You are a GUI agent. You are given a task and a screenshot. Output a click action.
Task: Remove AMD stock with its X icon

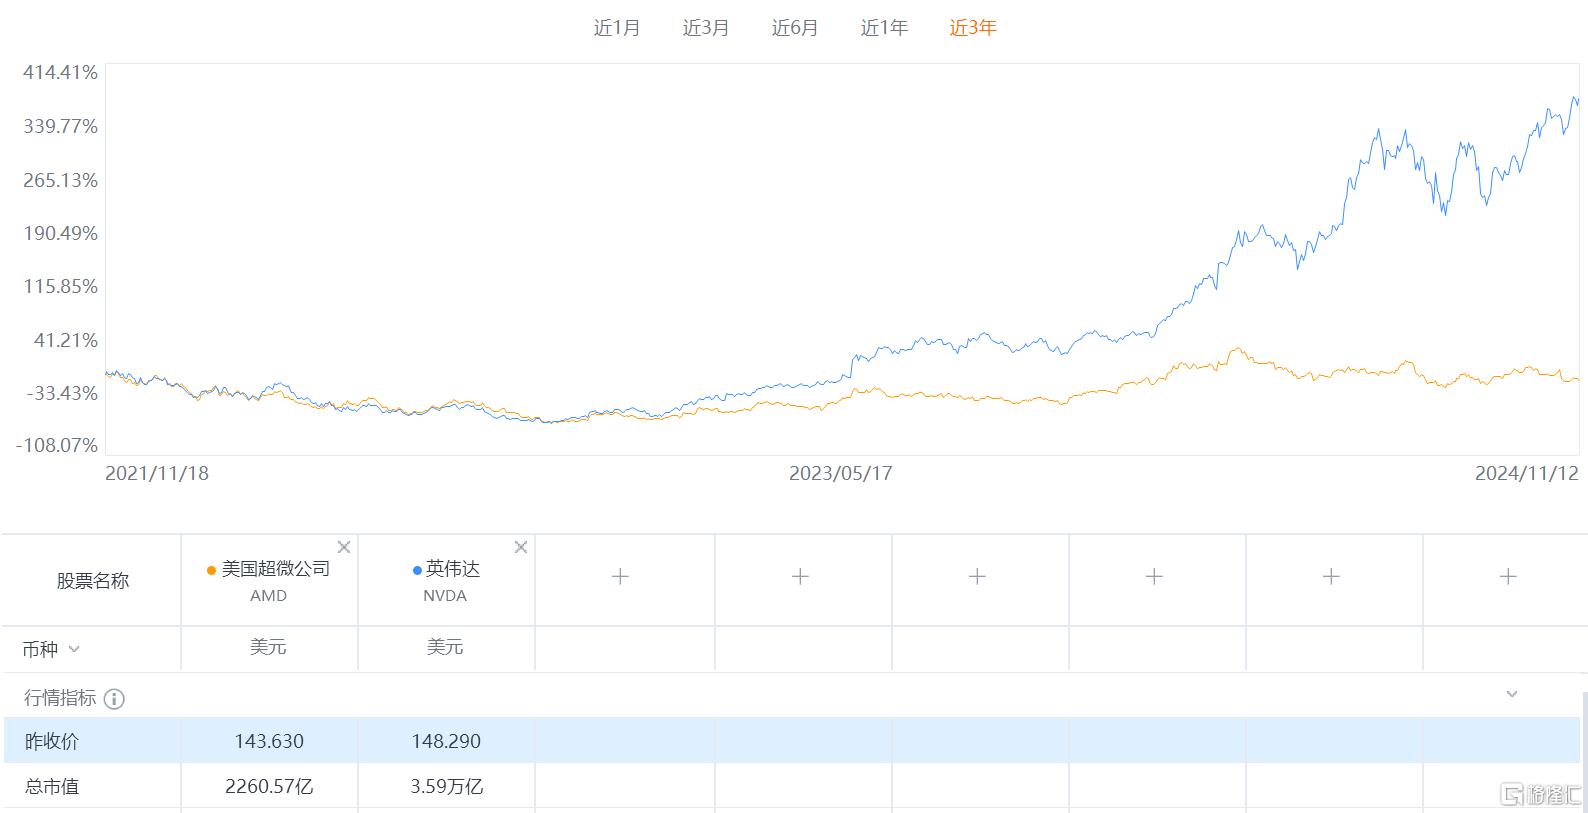(x=344, y=547)
